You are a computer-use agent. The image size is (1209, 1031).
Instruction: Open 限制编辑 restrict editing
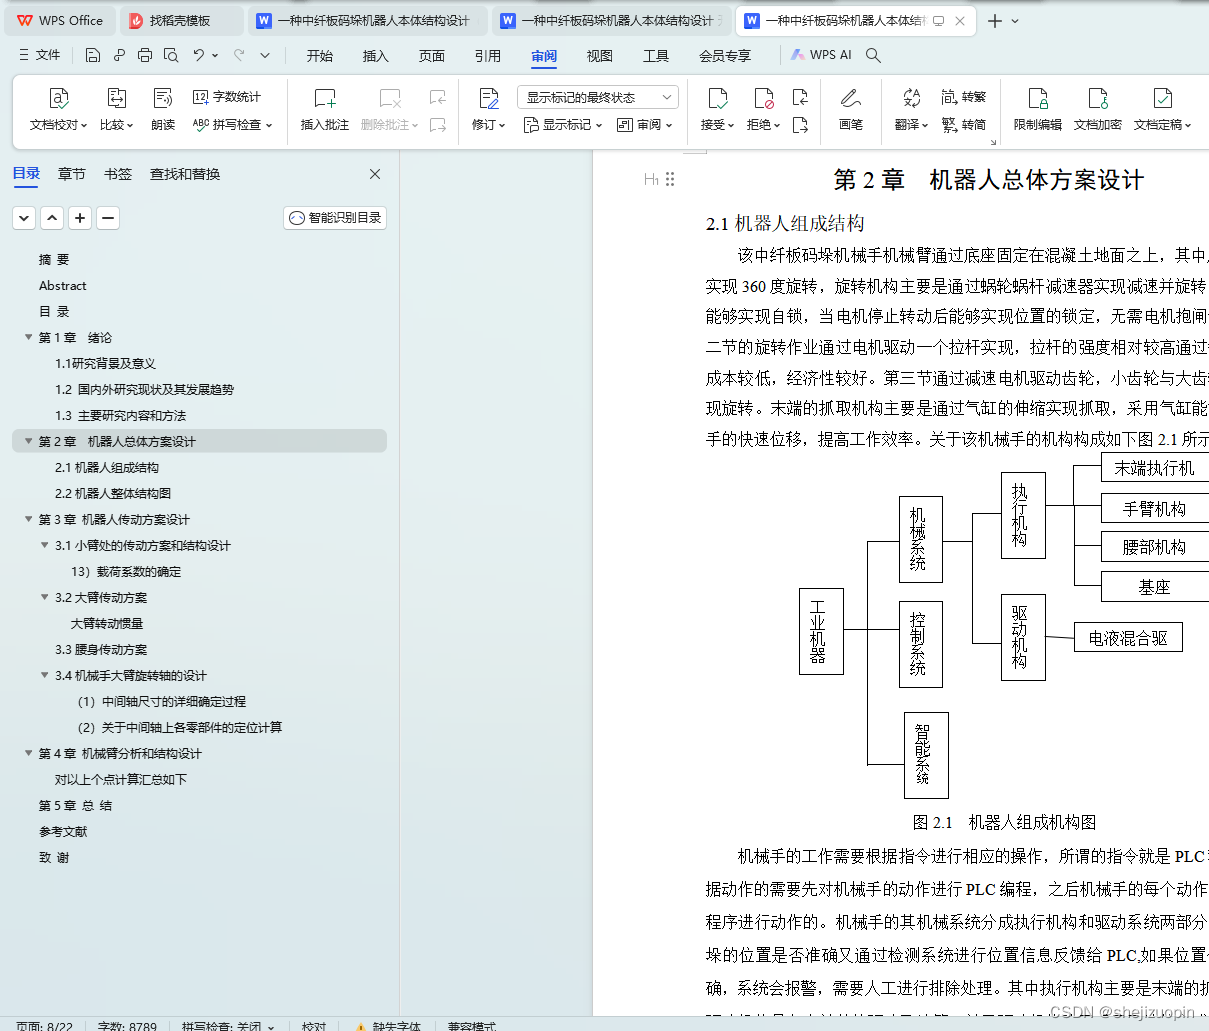point(1038,109)
